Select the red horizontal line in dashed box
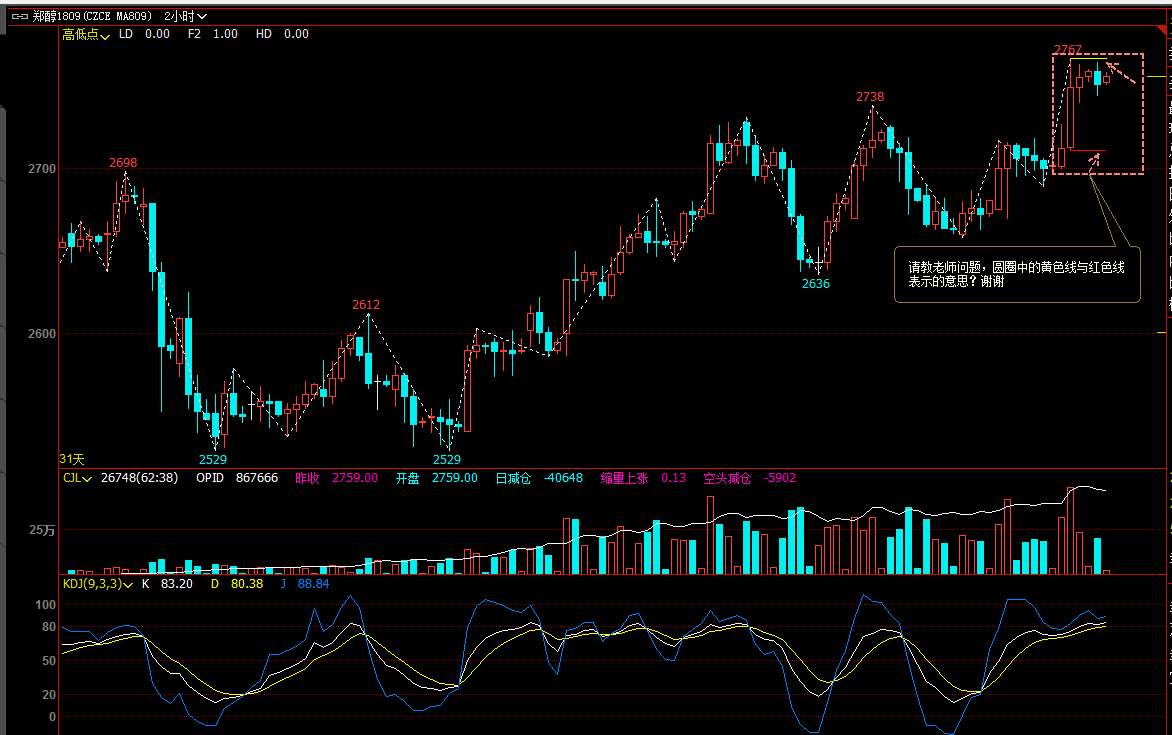The height and width of the screenshot is (735, 1172). pyautogui.click(x=1088, y=150)
